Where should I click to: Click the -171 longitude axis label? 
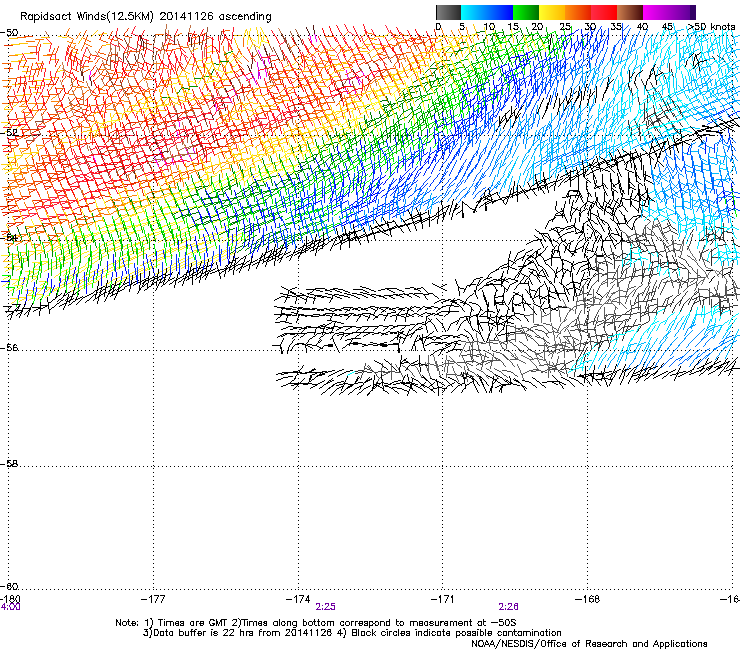tap(443, 599)
